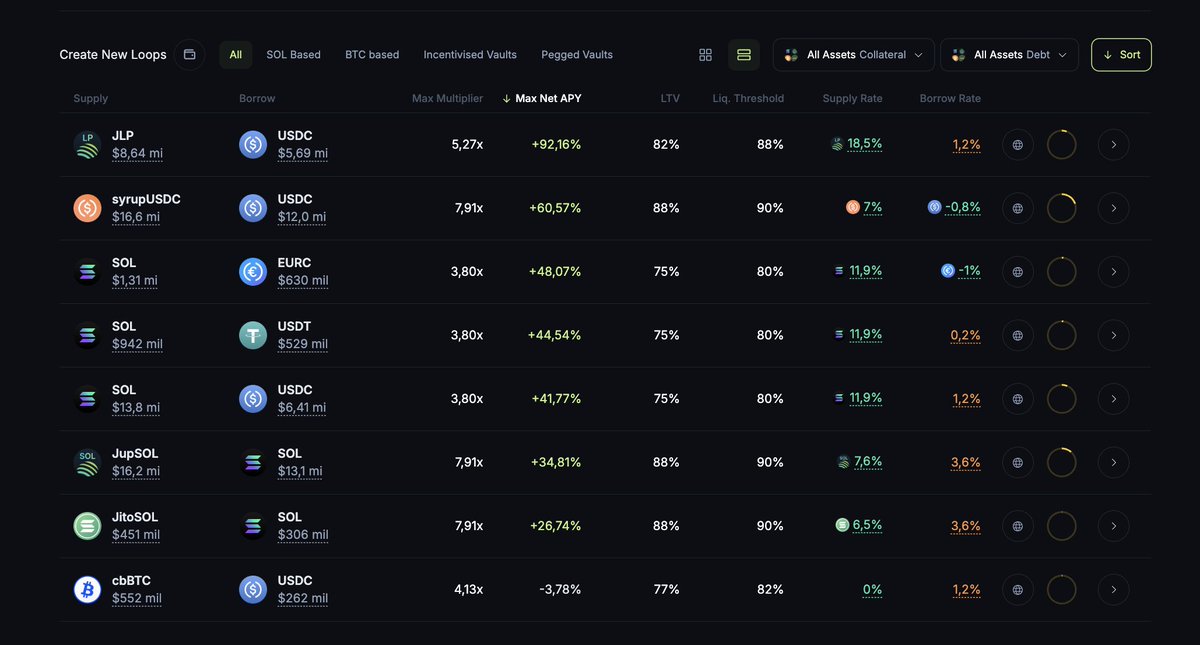Activate the SOL Based filter
The image size is (1200, 645).
point(293,54)
